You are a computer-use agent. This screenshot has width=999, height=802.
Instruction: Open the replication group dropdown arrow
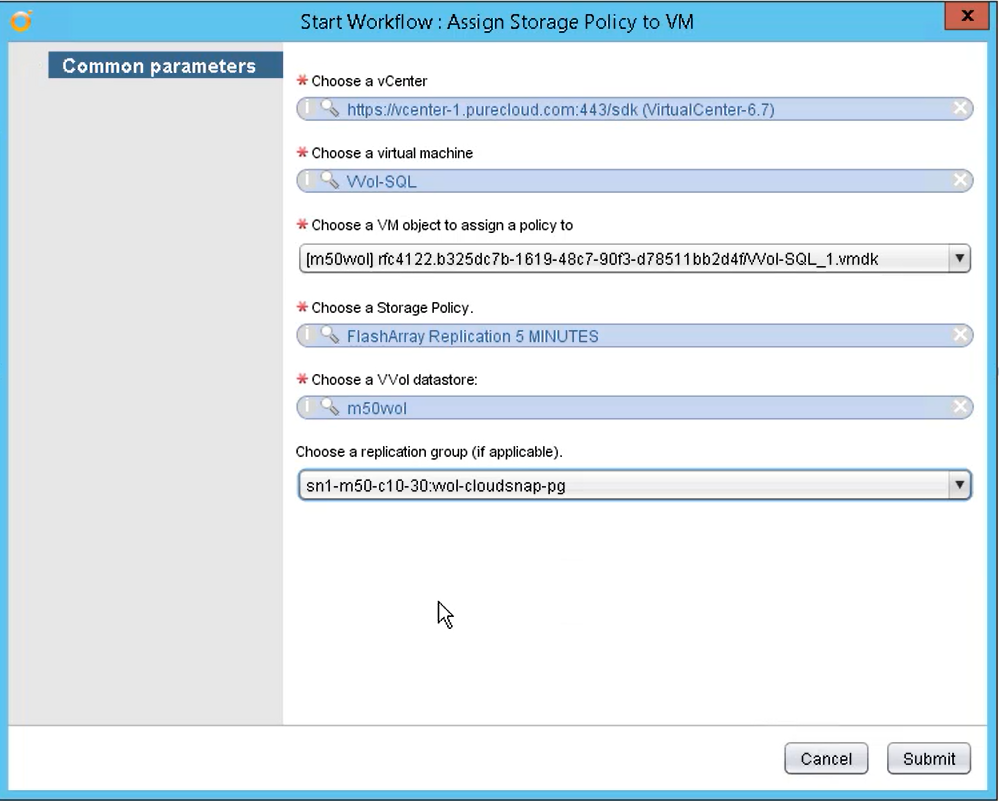(x=959, y=485)
